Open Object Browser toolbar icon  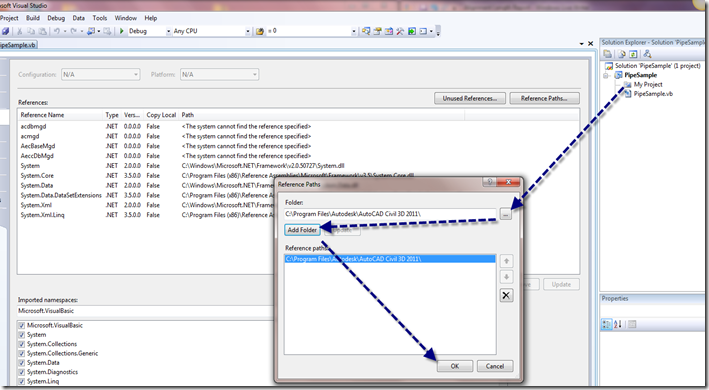click(x=389, y=31)
